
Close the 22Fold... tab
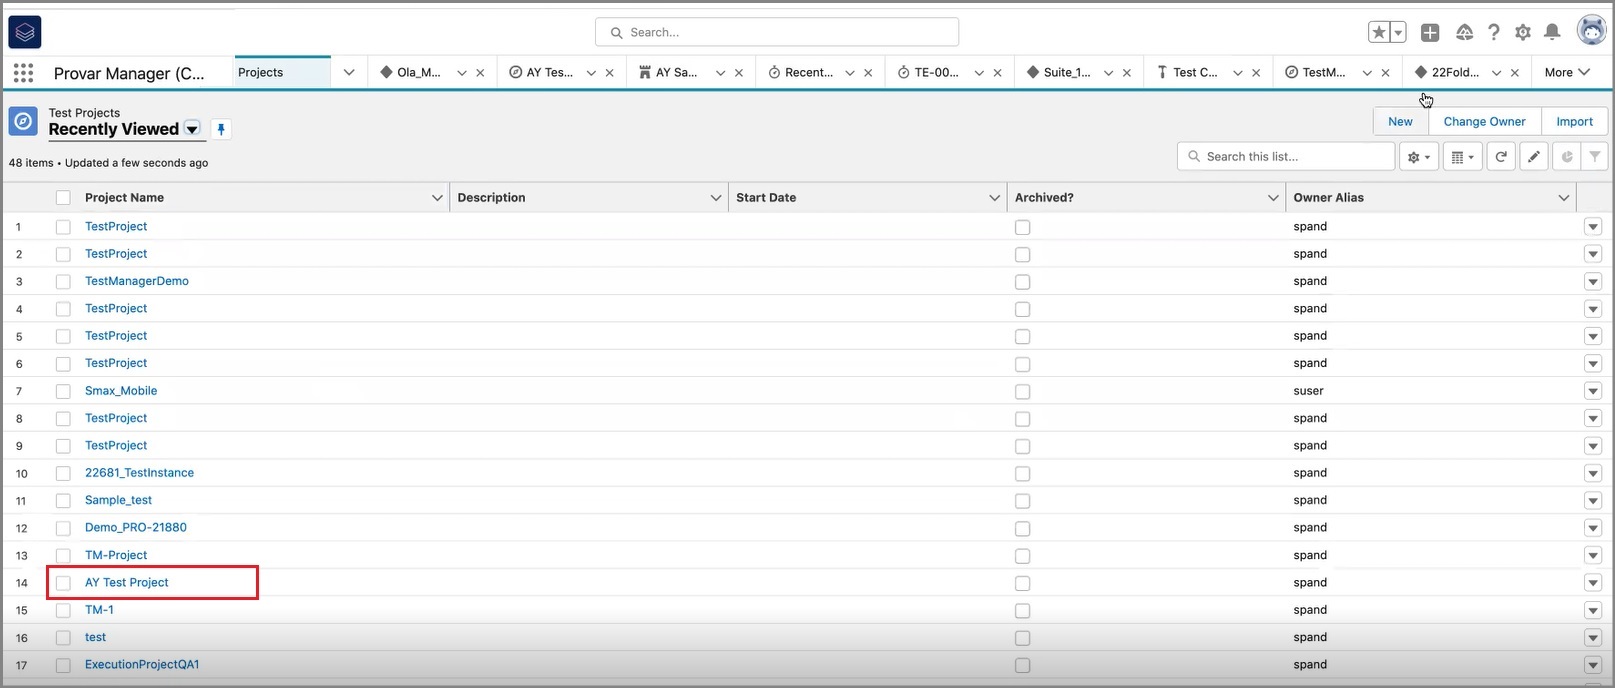1515,73
